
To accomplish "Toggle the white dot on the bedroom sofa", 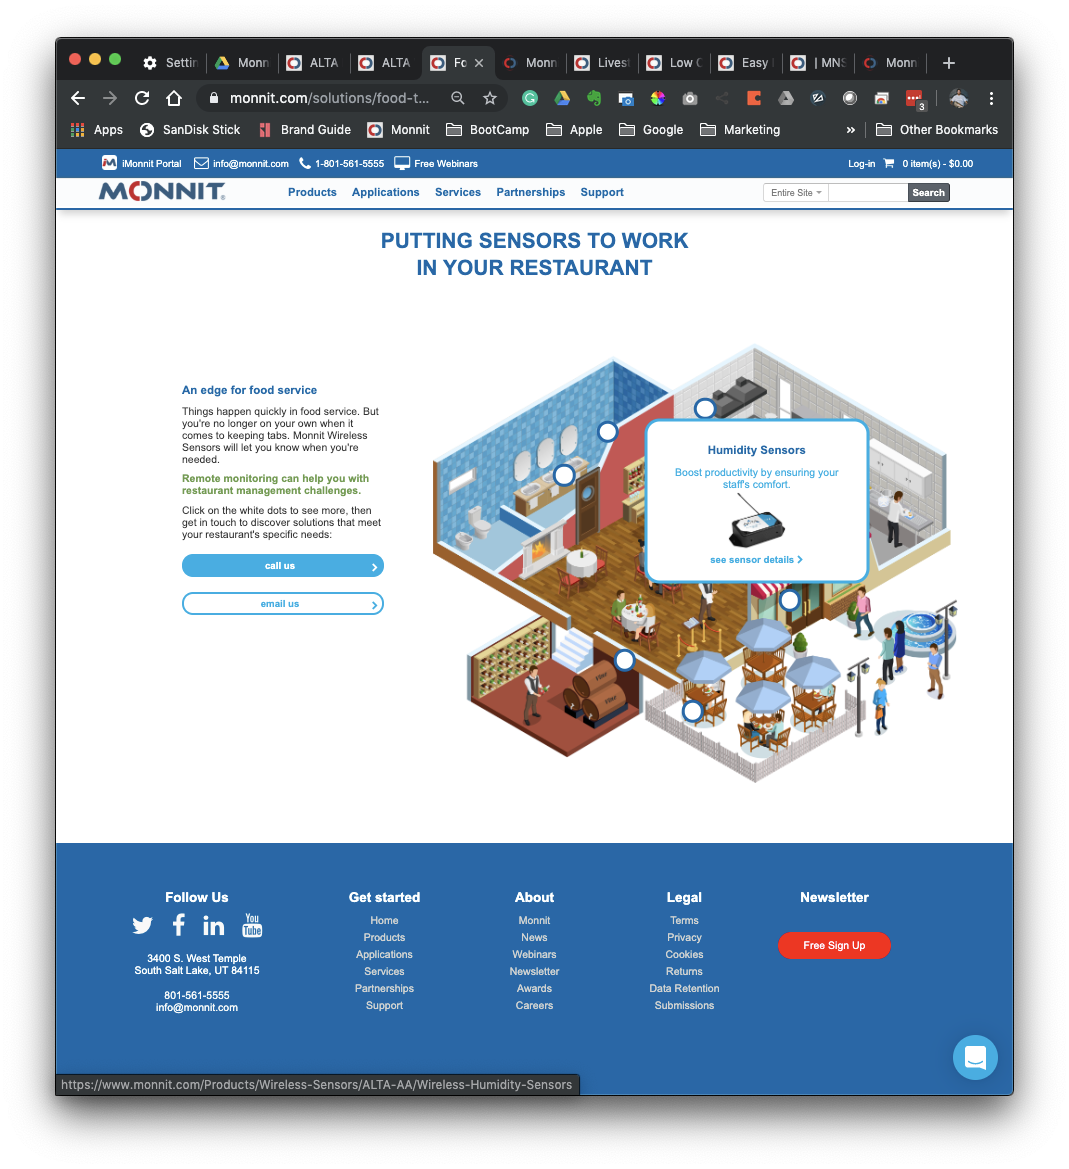I will tap(705, 408).
